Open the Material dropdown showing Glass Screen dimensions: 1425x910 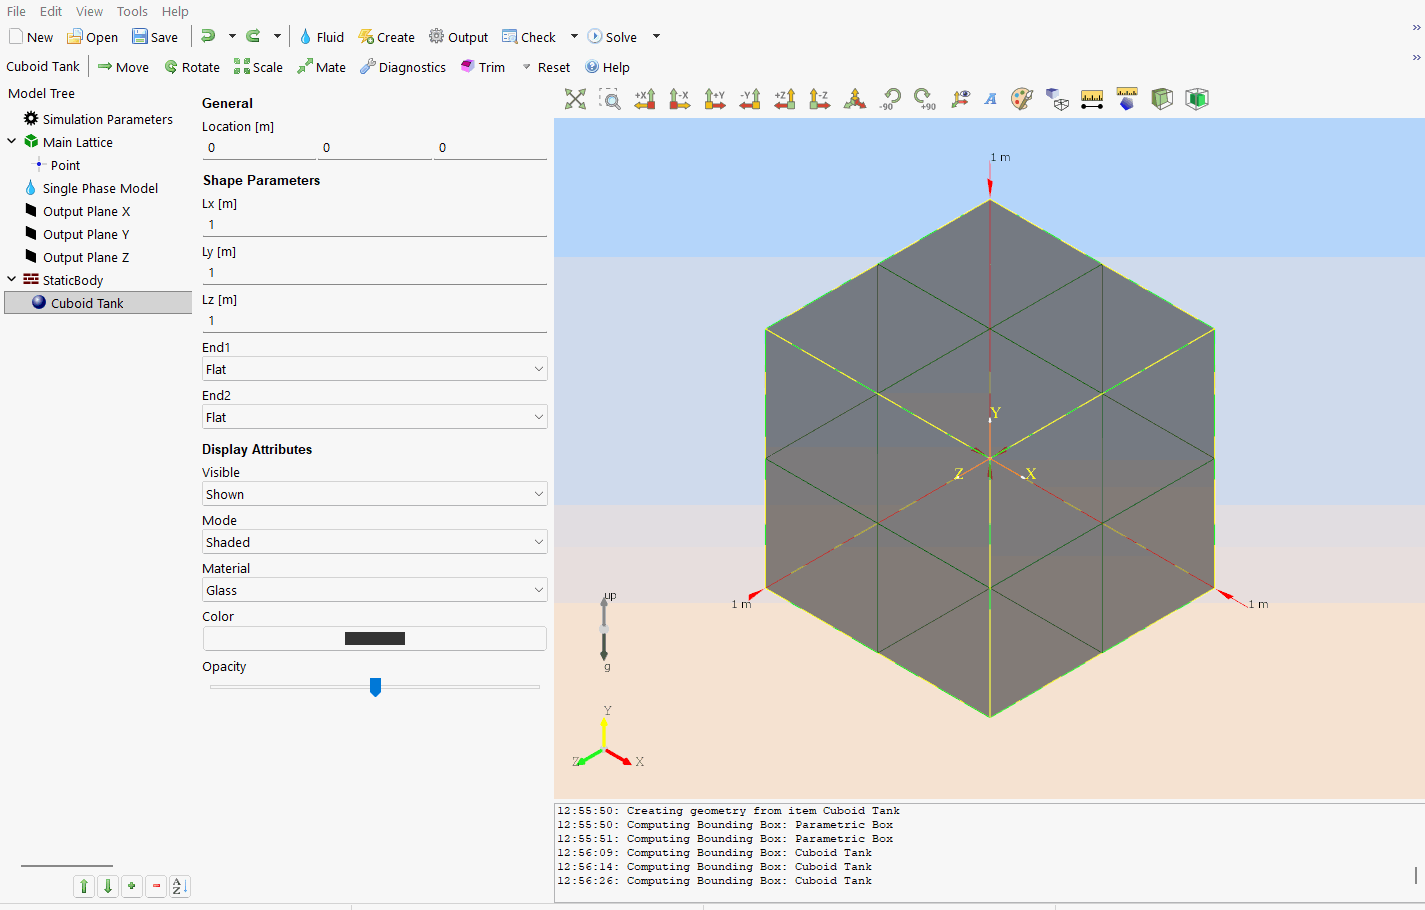click(374, 590)
